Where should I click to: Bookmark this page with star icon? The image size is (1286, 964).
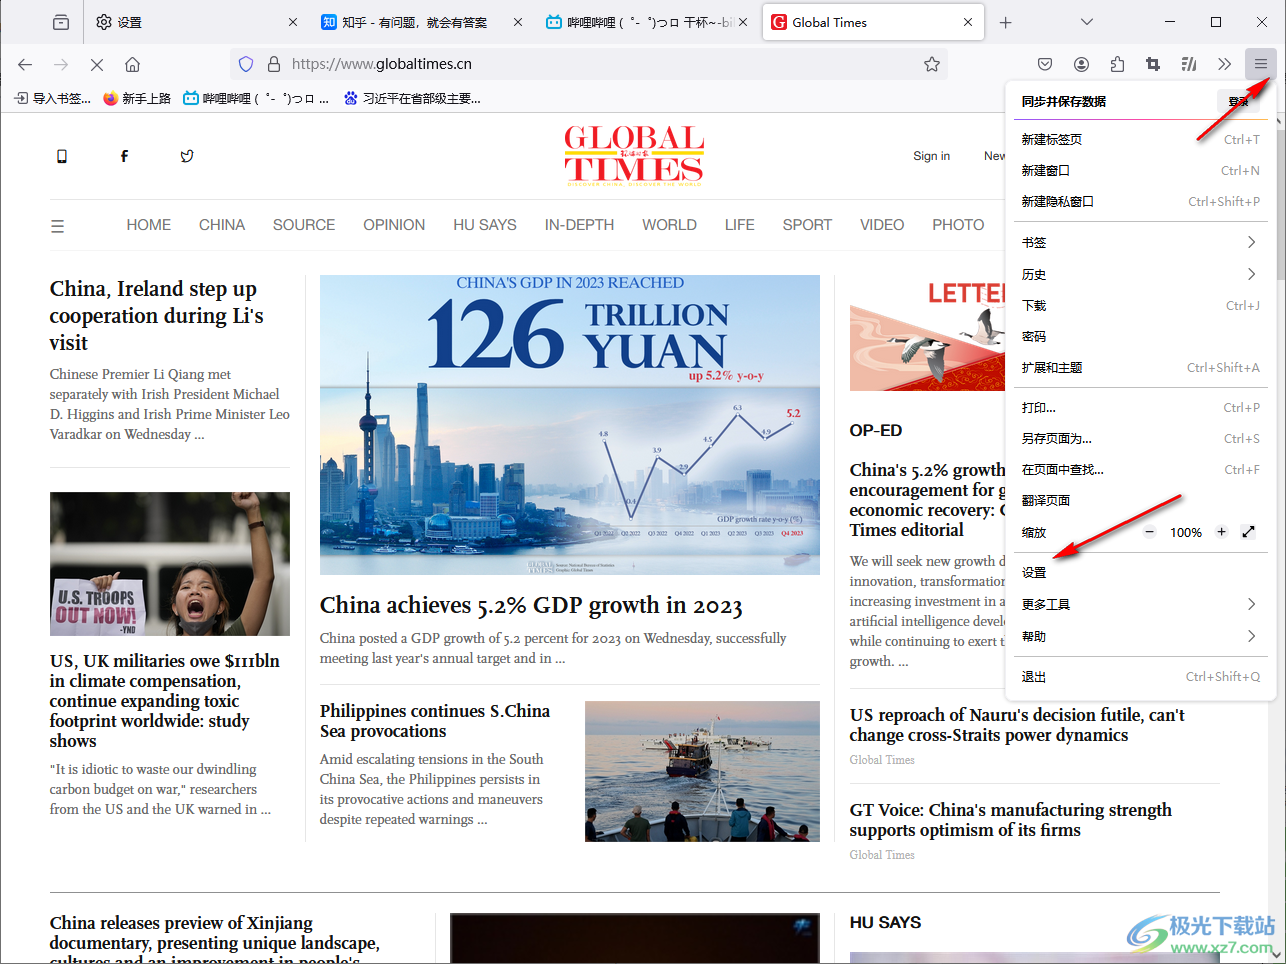pos(932,64)
